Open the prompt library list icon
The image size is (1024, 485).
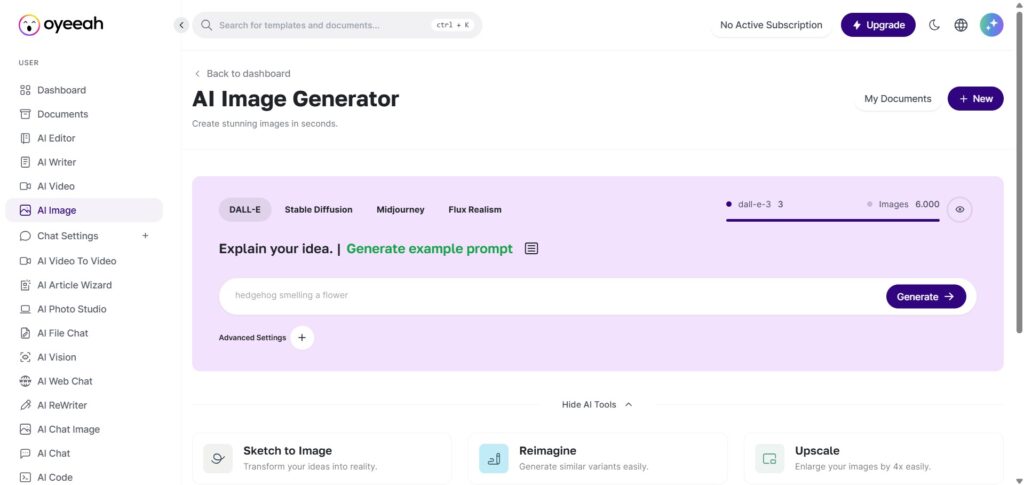point(532,249)
